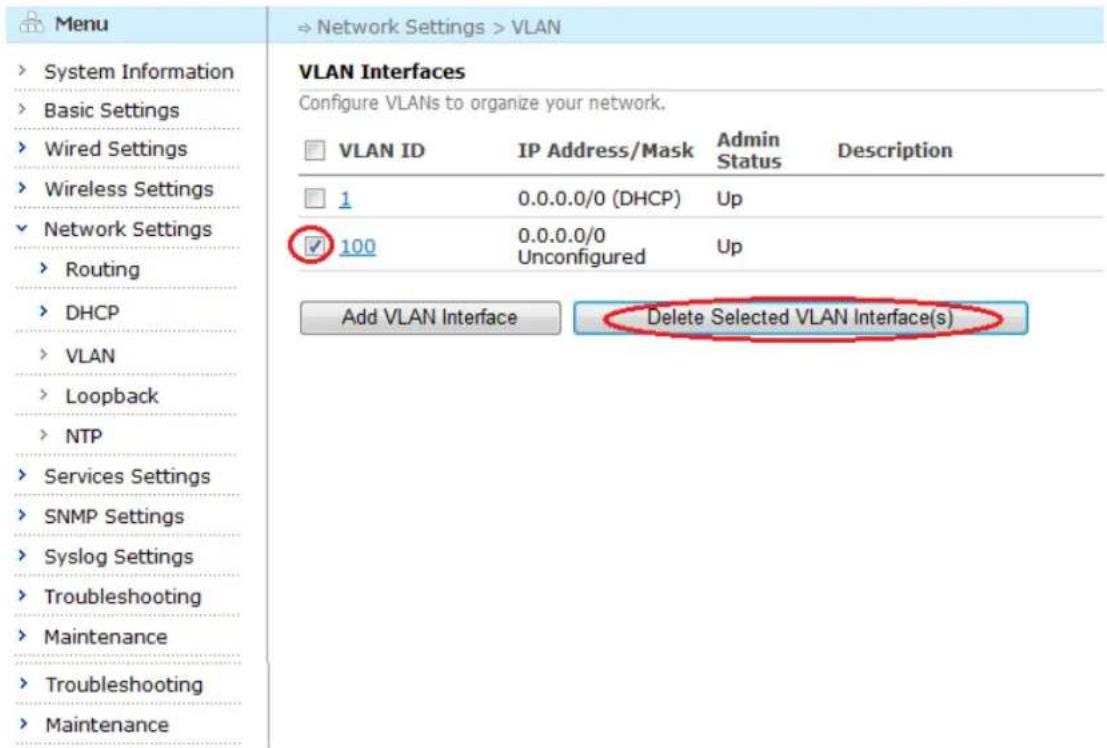Viewport: 1107px width, 748px height.
Task: Toggle the select-all VLAN header checkbox
Action: click(x=315, y=150)
